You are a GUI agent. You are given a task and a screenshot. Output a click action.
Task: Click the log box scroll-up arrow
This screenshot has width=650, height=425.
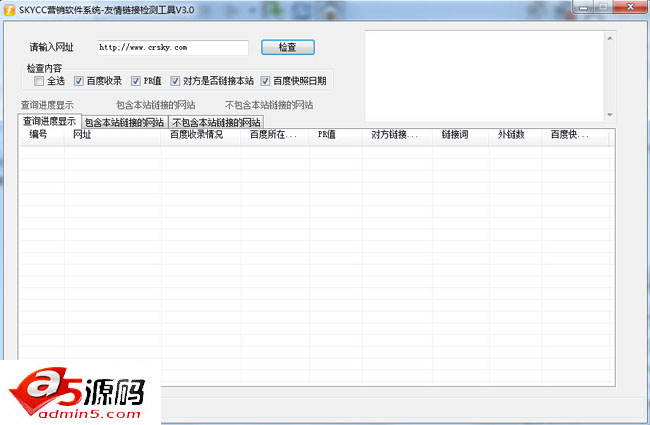click(x=610, y=38)
